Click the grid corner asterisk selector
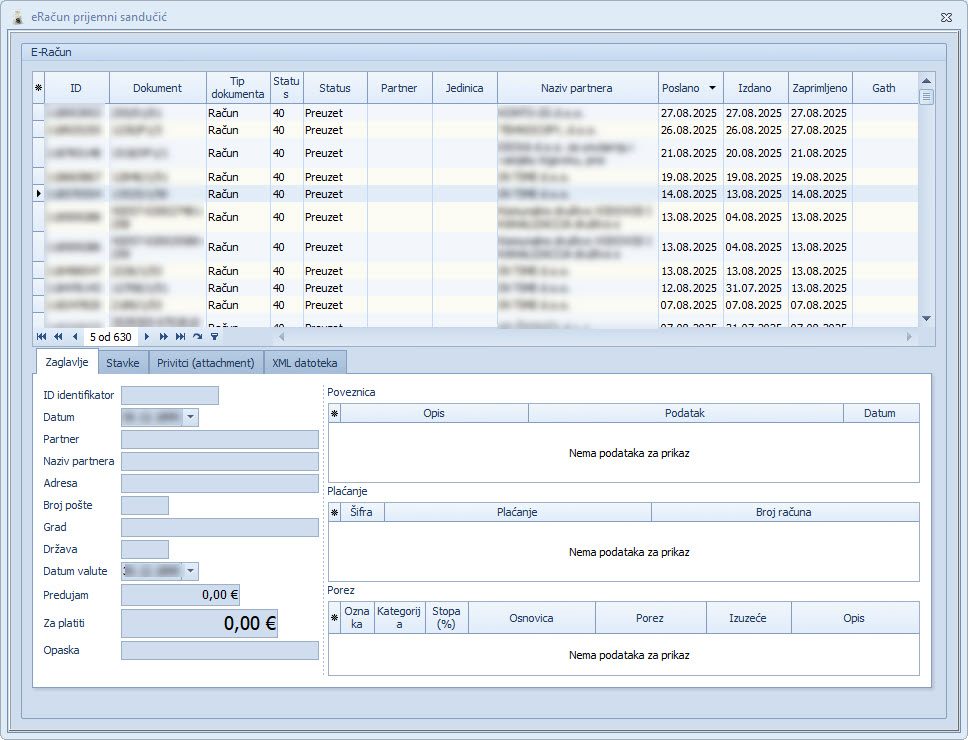Screen dimensions: 968x740 38,88
